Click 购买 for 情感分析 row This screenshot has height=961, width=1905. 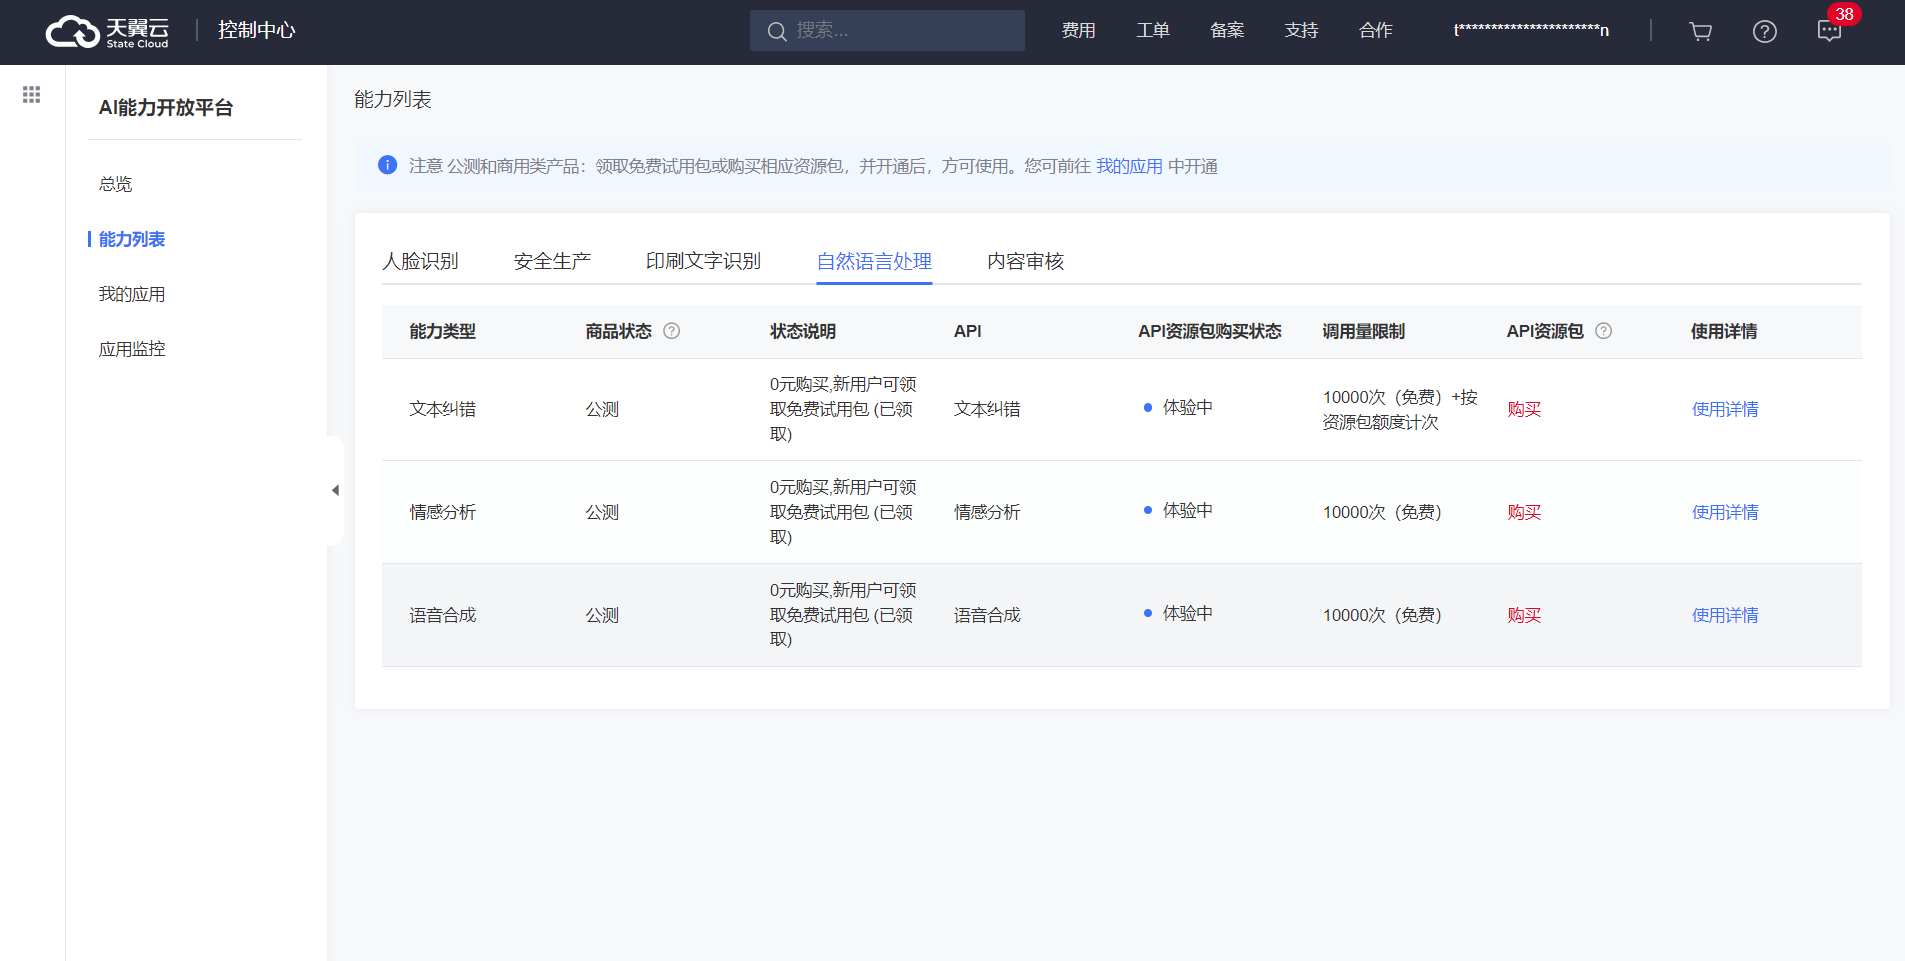tap(1524, 512)
